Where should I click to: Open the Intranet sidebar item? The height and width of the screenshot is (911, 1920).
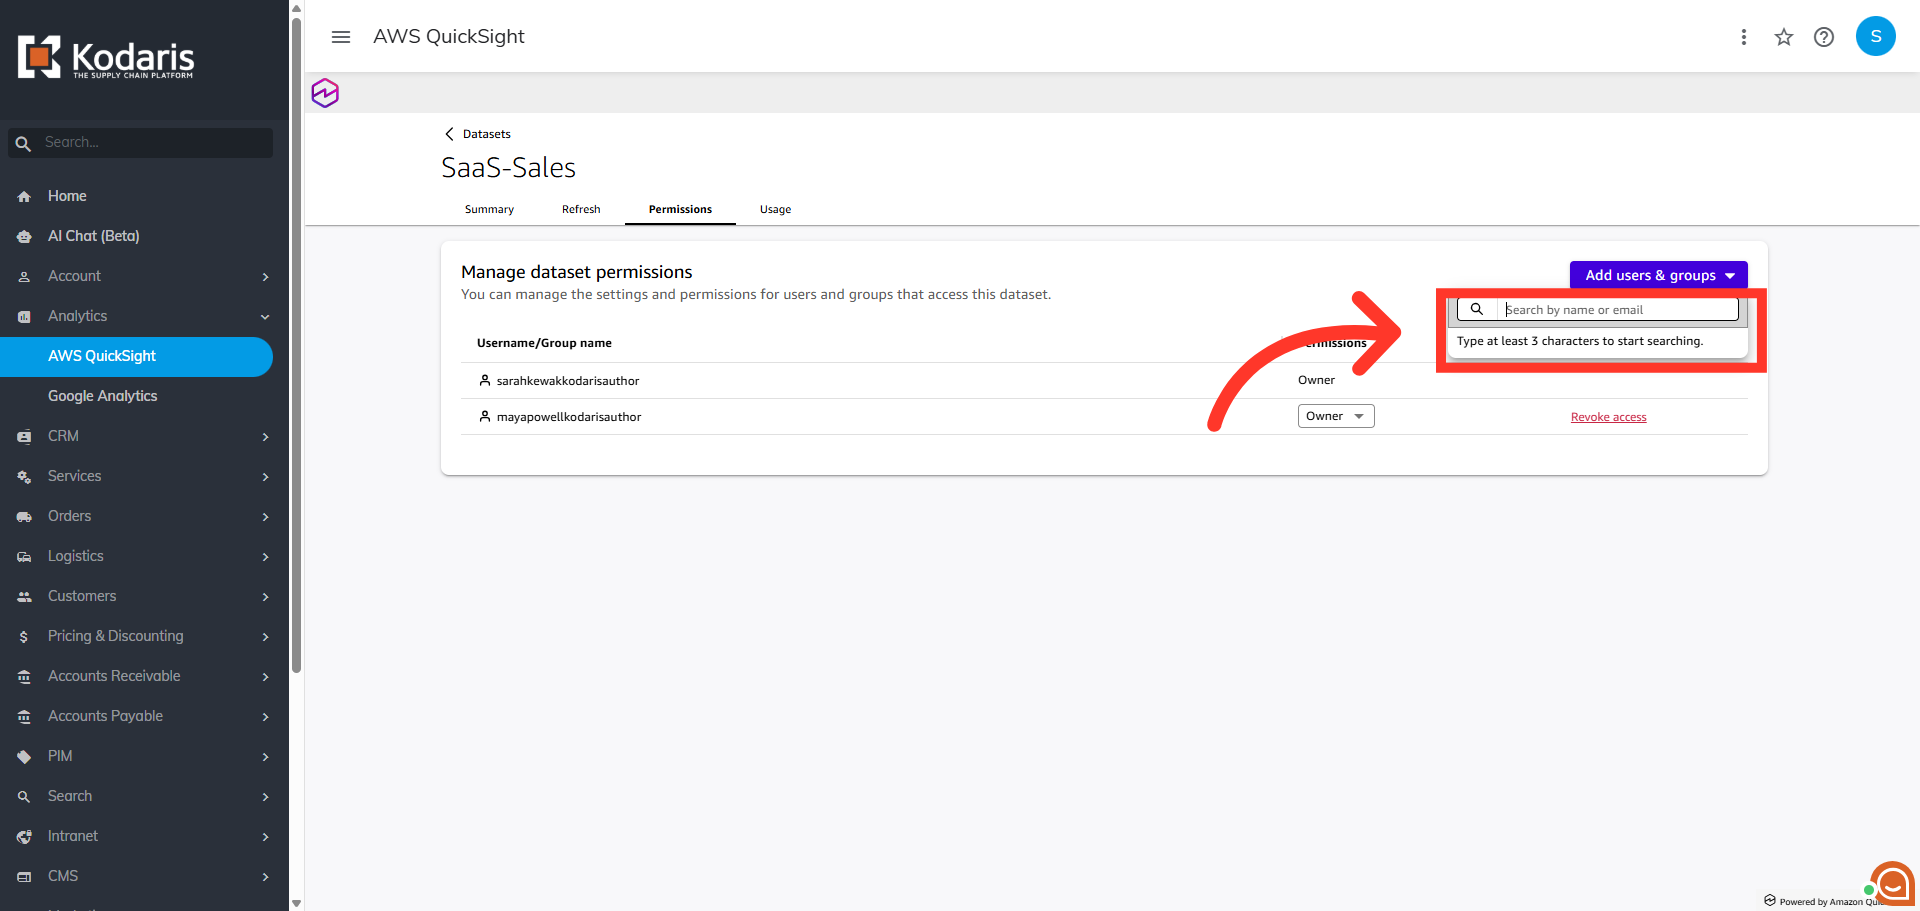[73, 836]
